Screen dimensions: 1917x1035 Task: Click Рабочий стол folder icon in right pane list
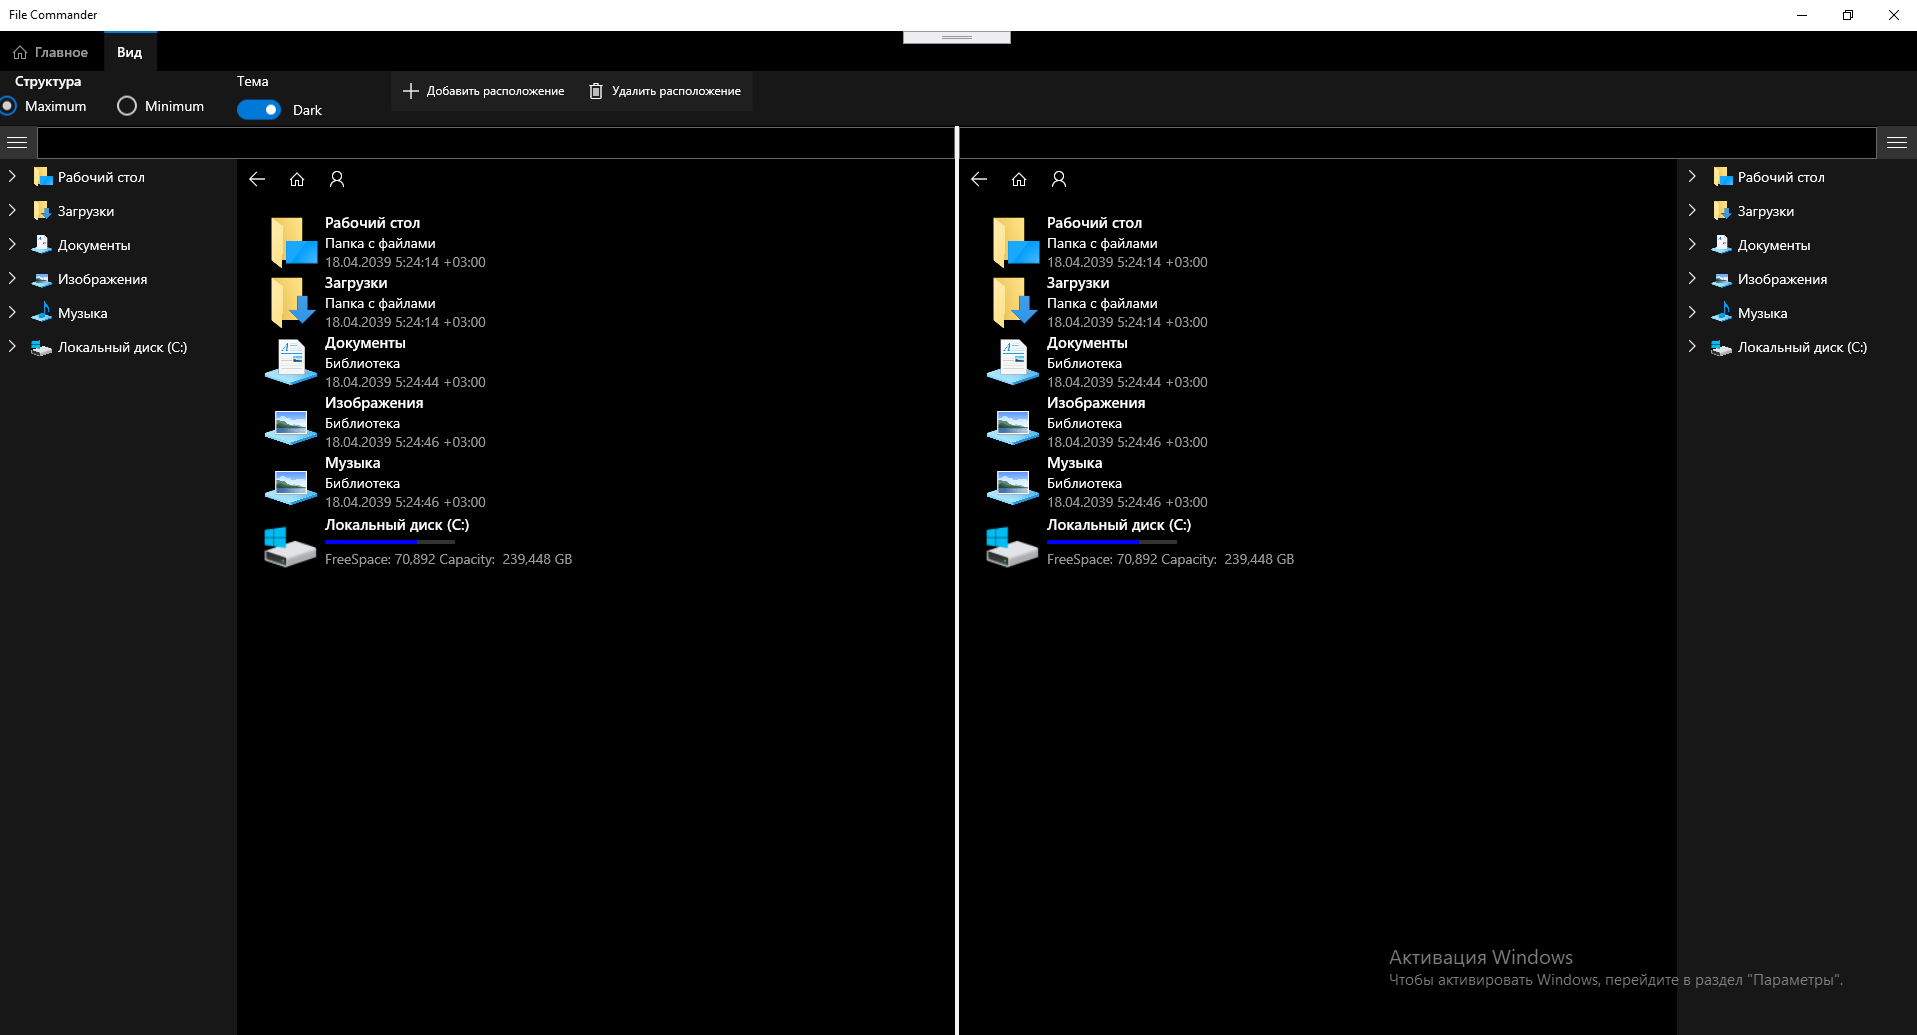1014,242
